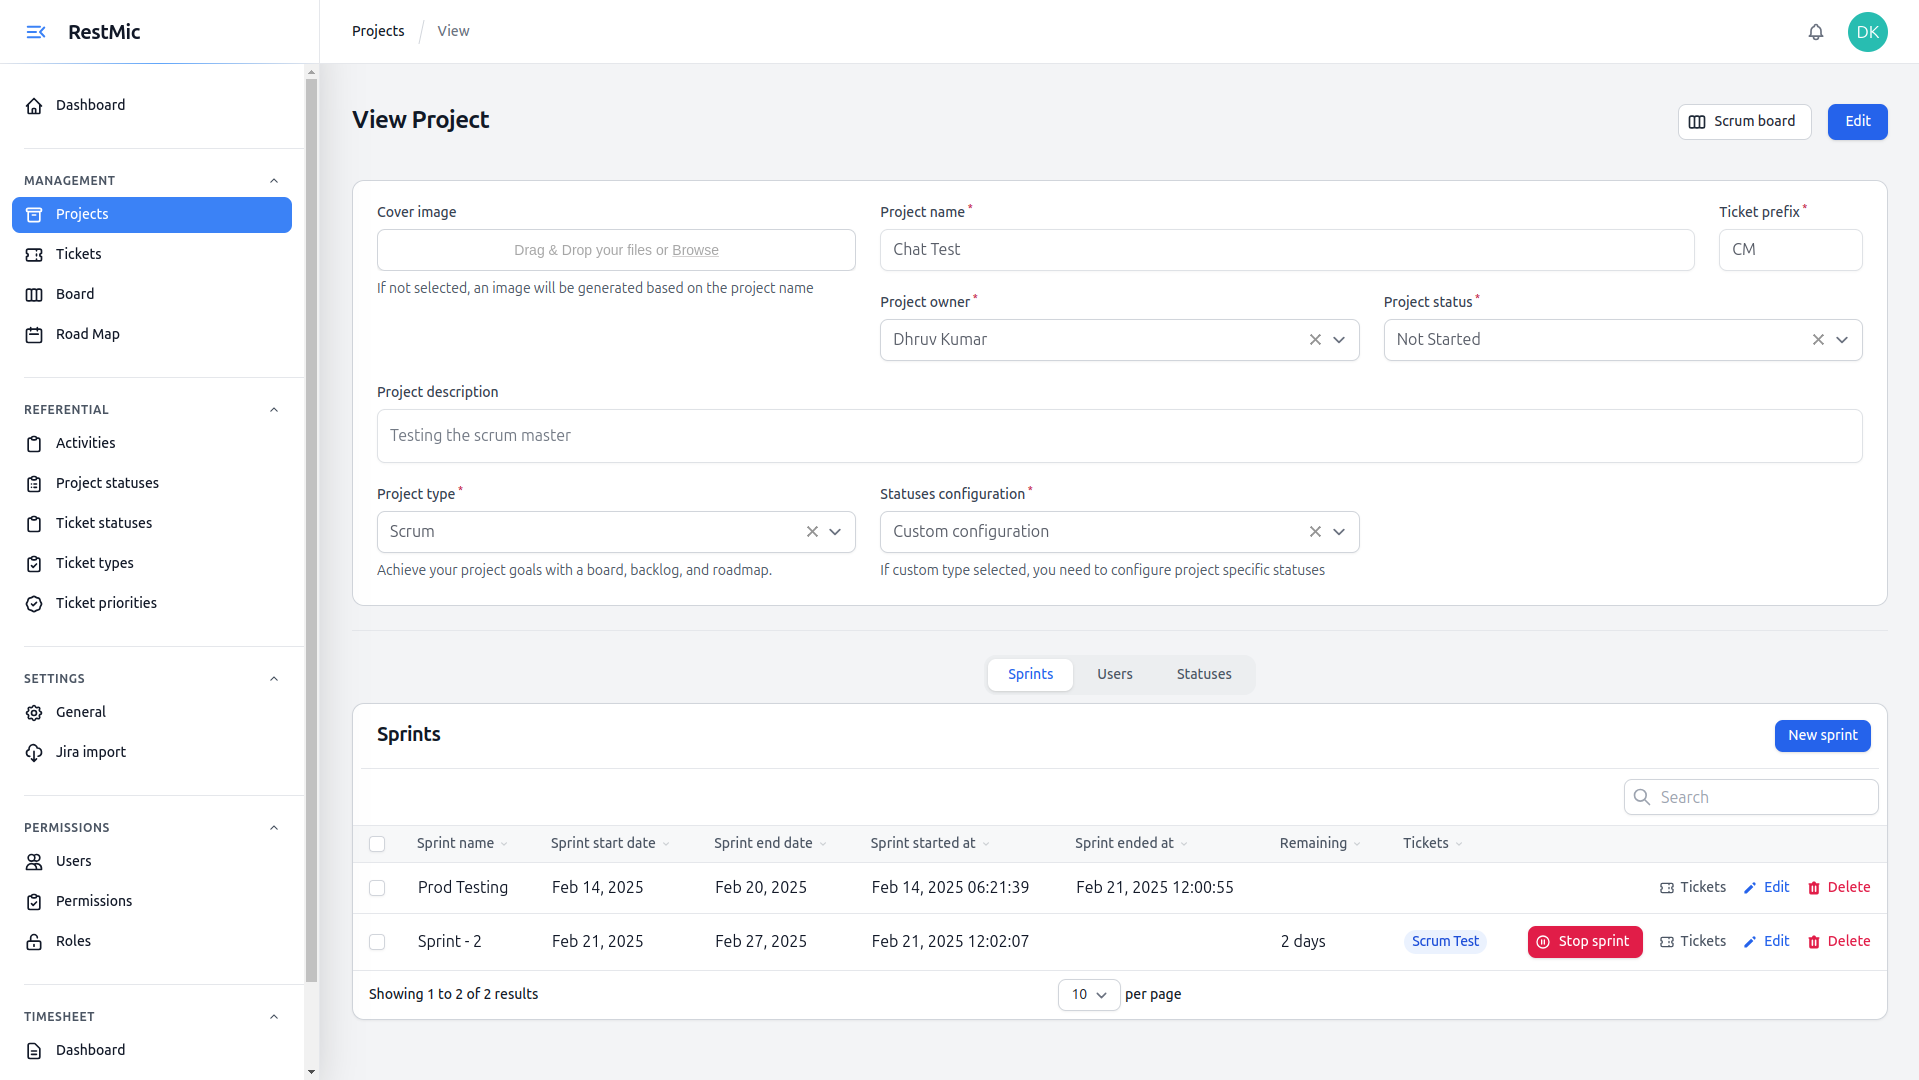Select the Ticket priorities icon

(x=35, y=603)
